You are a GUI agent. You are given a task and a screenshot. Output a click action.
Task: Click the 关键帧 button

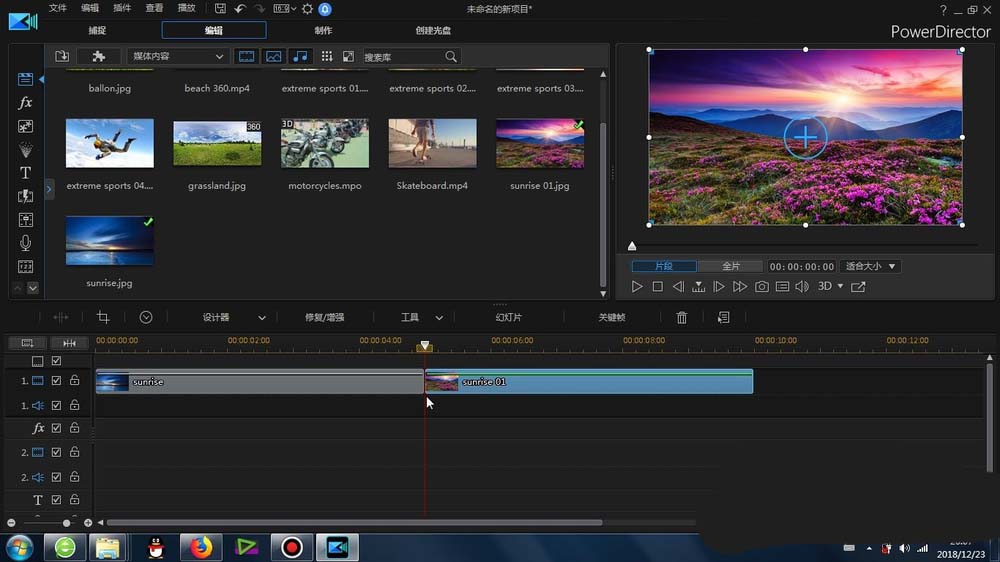[x=611, y=317]
